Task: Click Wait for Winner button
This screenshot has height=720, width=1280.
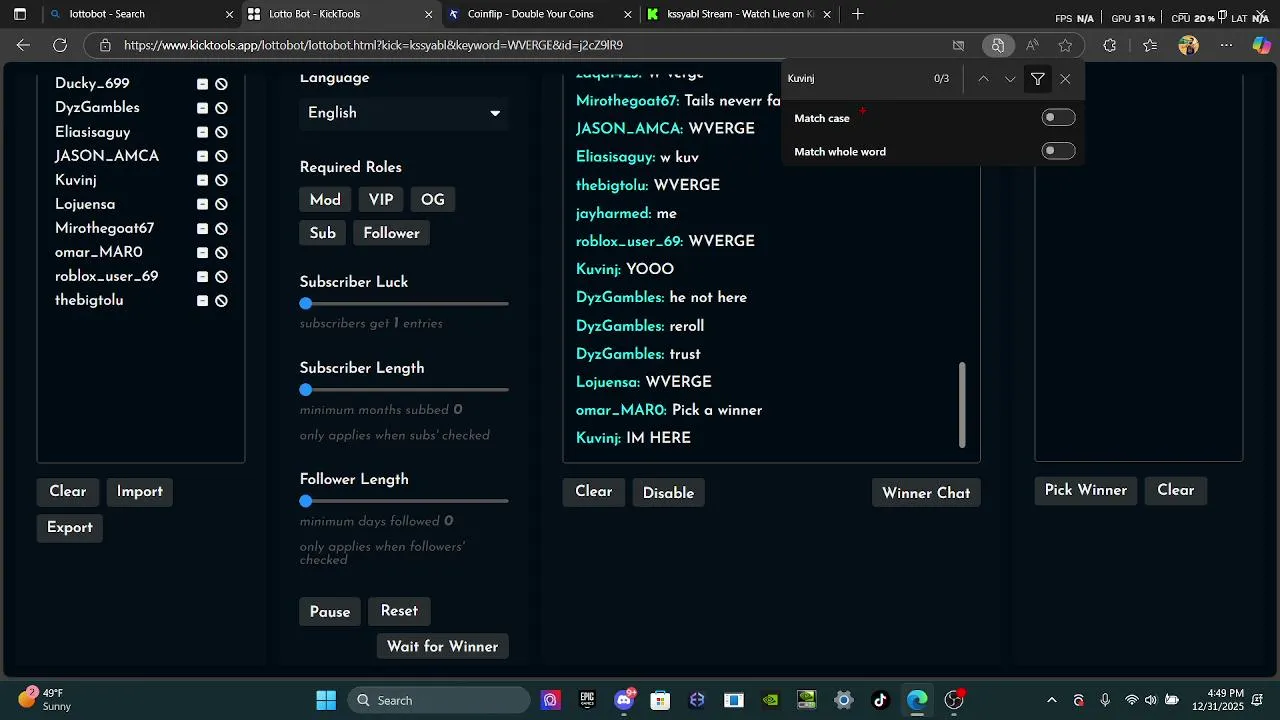Action: click(x=442, y=647)
